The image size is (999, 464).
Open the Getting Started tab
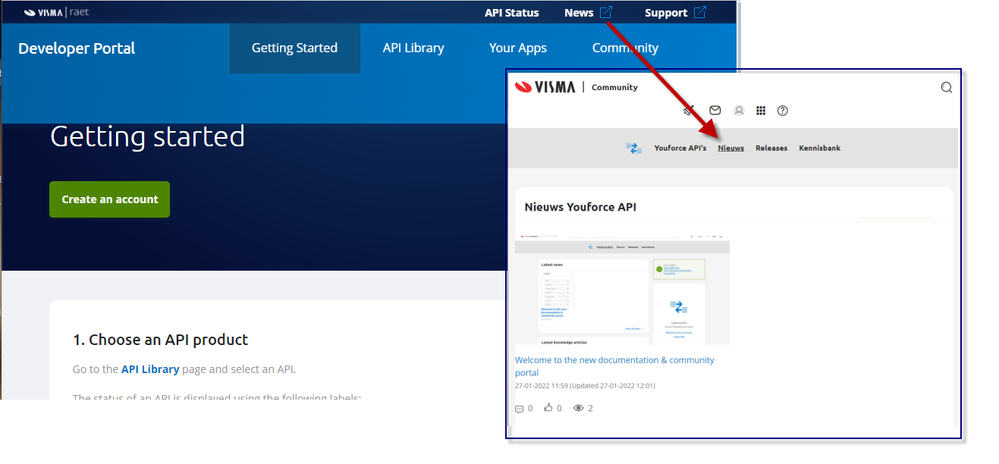[x=294, y=48]
